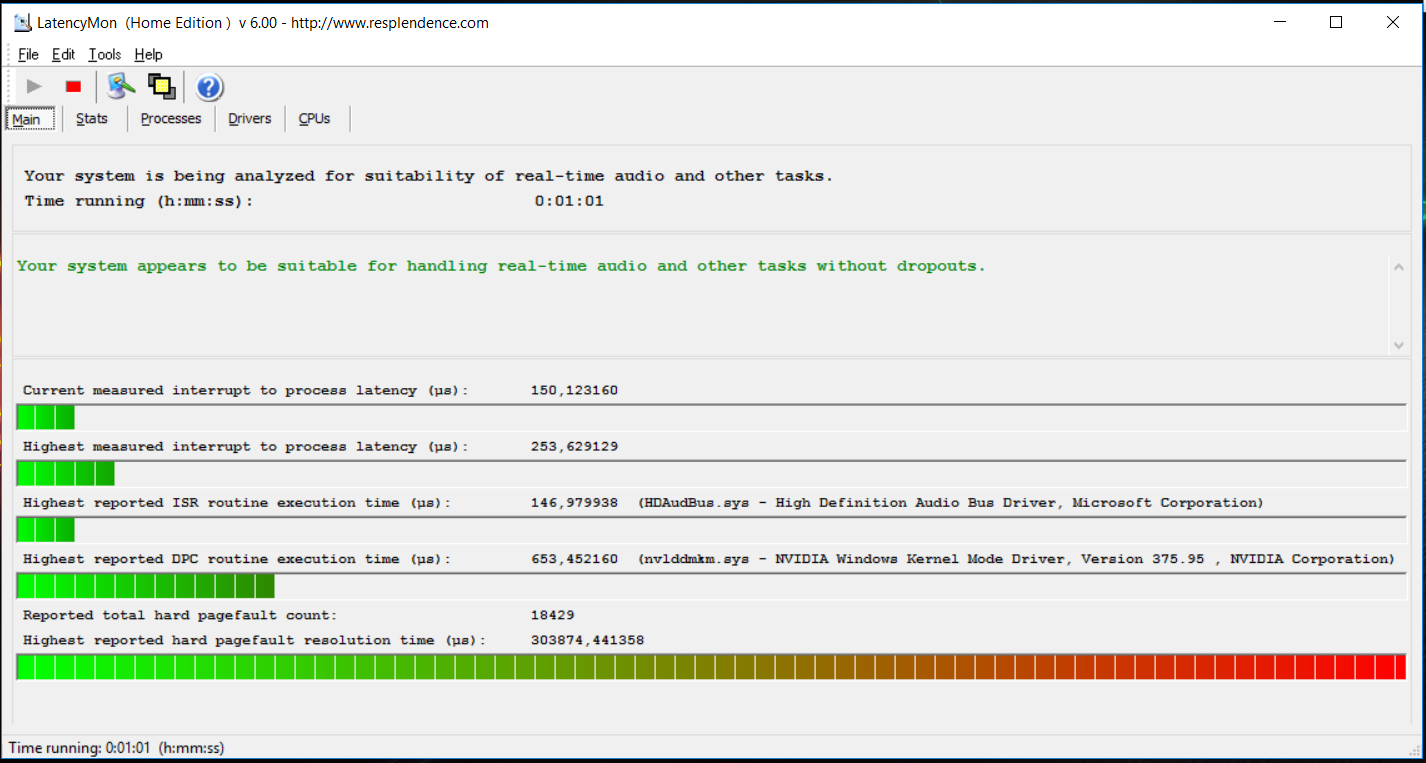The image size is (1426, 763).
Task: Click the pagefault count value 18429
Action: click(553, 615)
